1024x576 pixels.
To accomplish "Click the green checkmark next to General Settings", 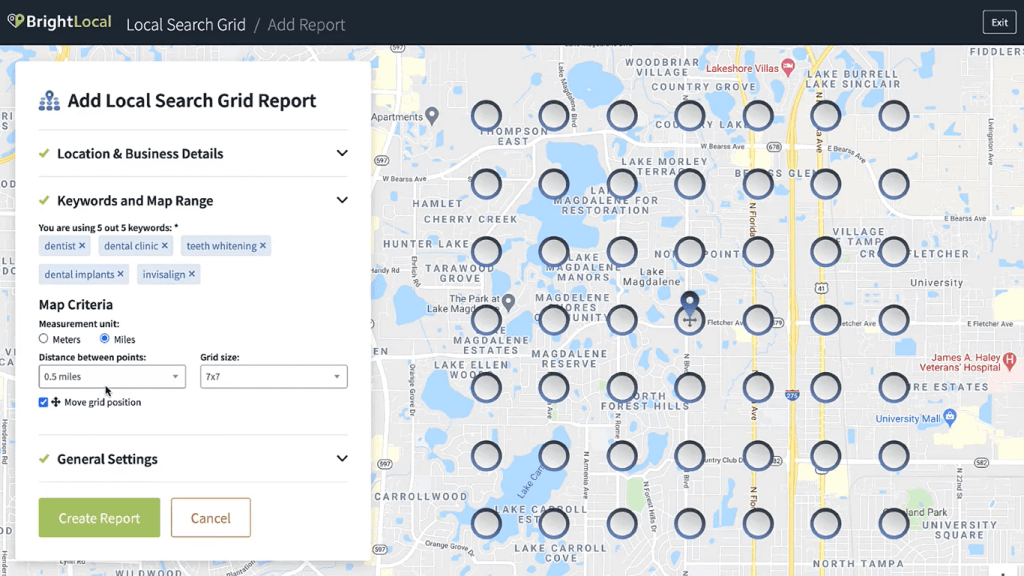I will tap(45, 460).
